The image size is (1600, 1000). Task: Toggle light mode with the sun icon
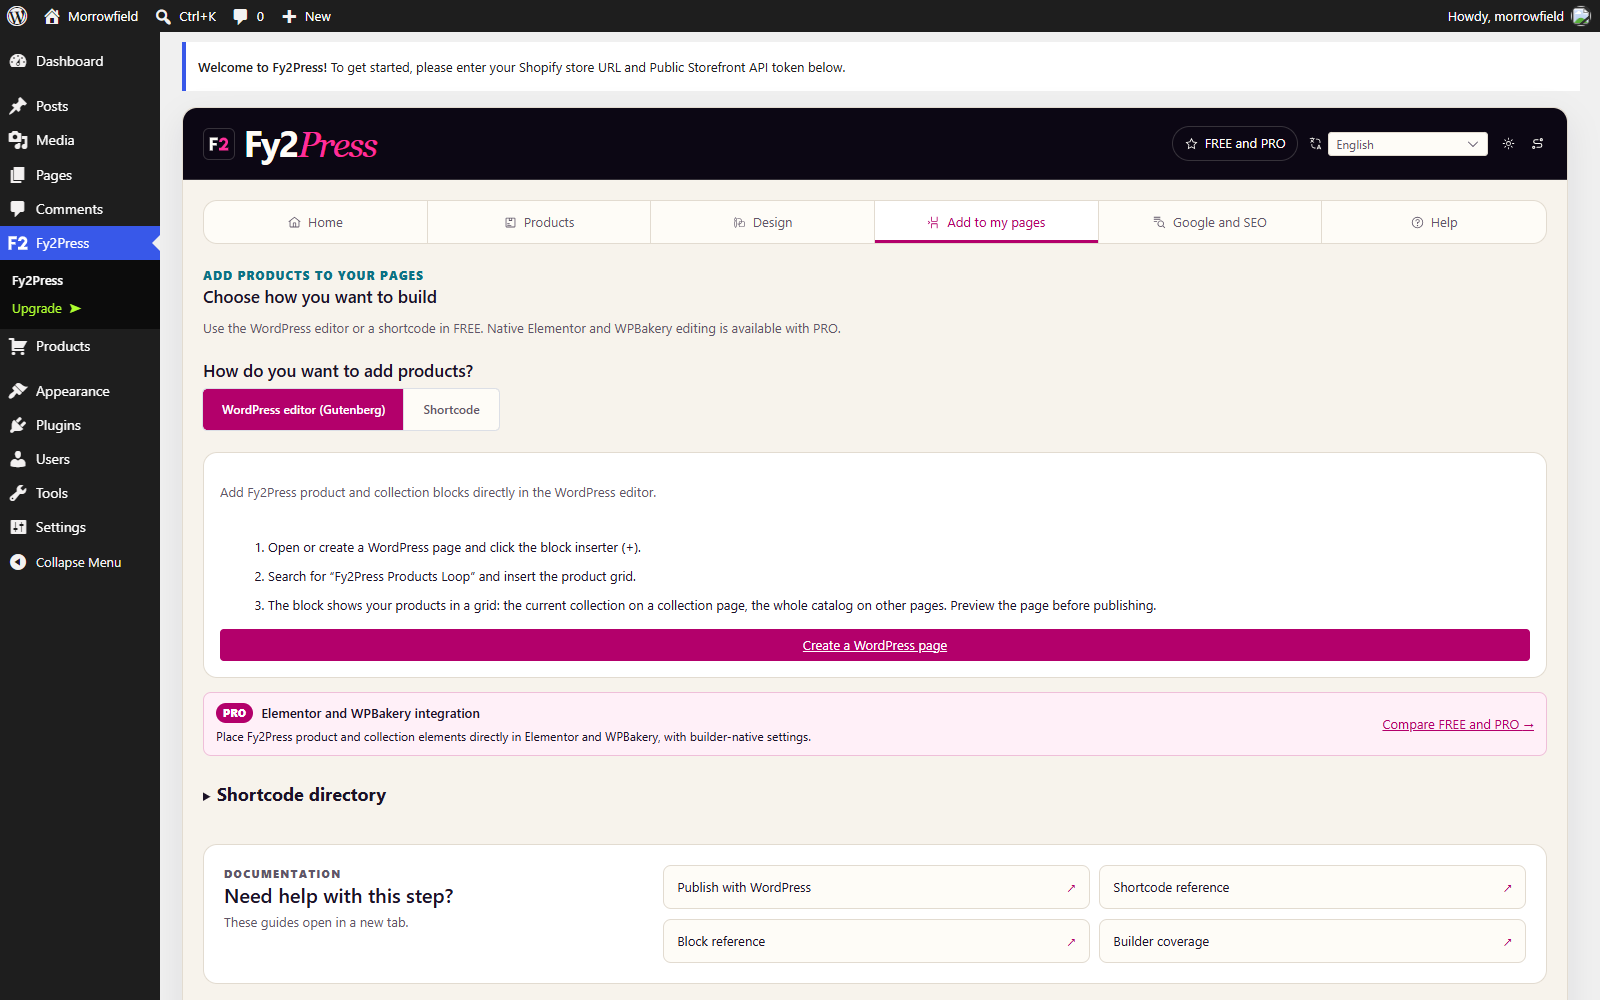click(1508, 144)
